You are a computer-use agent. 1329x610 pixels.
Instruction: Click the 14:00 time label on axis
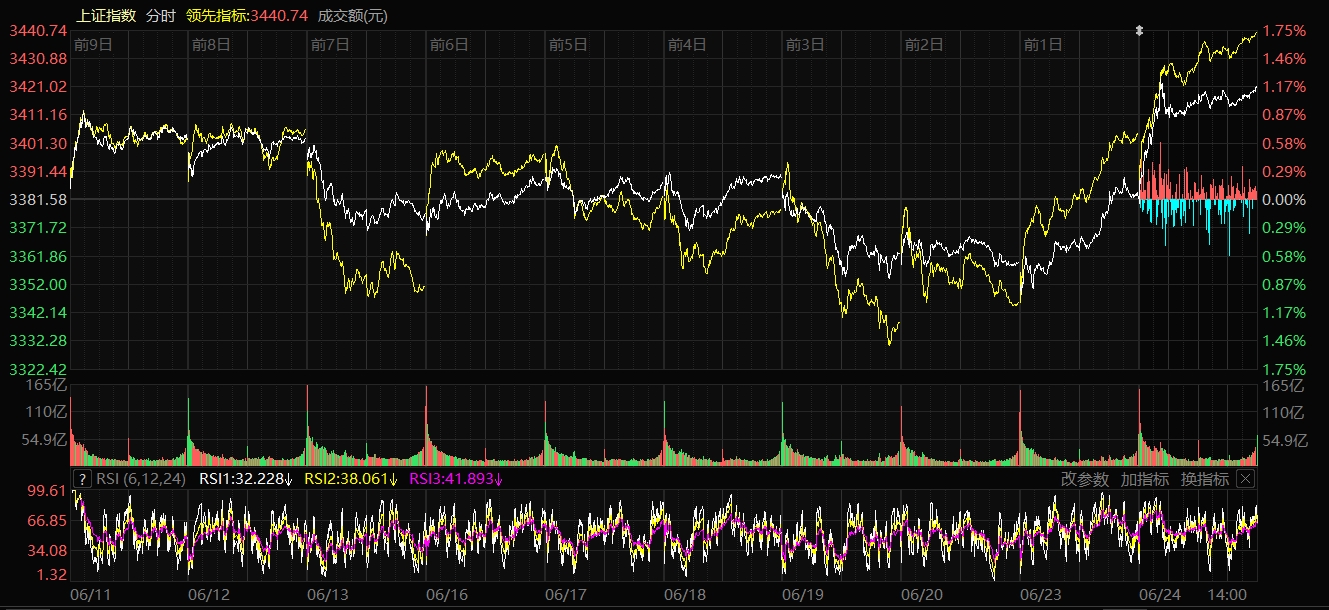tap(1227, 594)
